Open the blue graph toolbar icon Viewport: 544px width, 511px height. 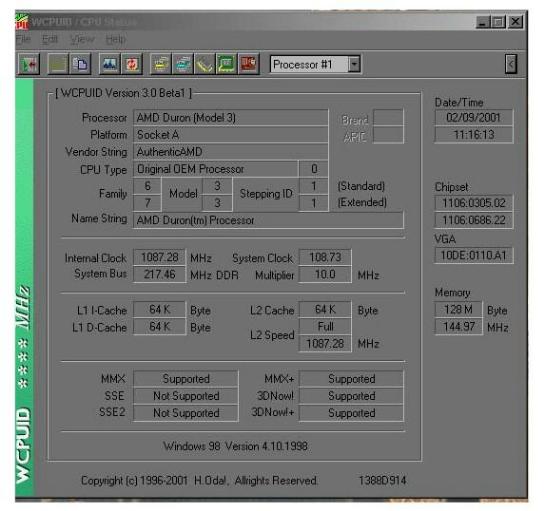(x=110, y=64)
